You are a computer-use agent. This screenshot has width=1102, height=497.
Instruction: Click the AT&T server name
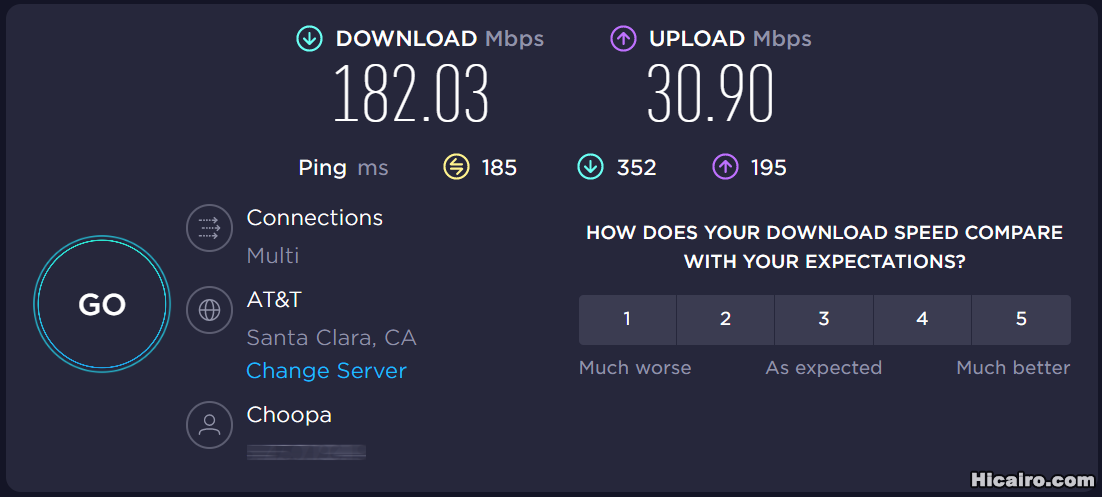(x=274, y=300)
